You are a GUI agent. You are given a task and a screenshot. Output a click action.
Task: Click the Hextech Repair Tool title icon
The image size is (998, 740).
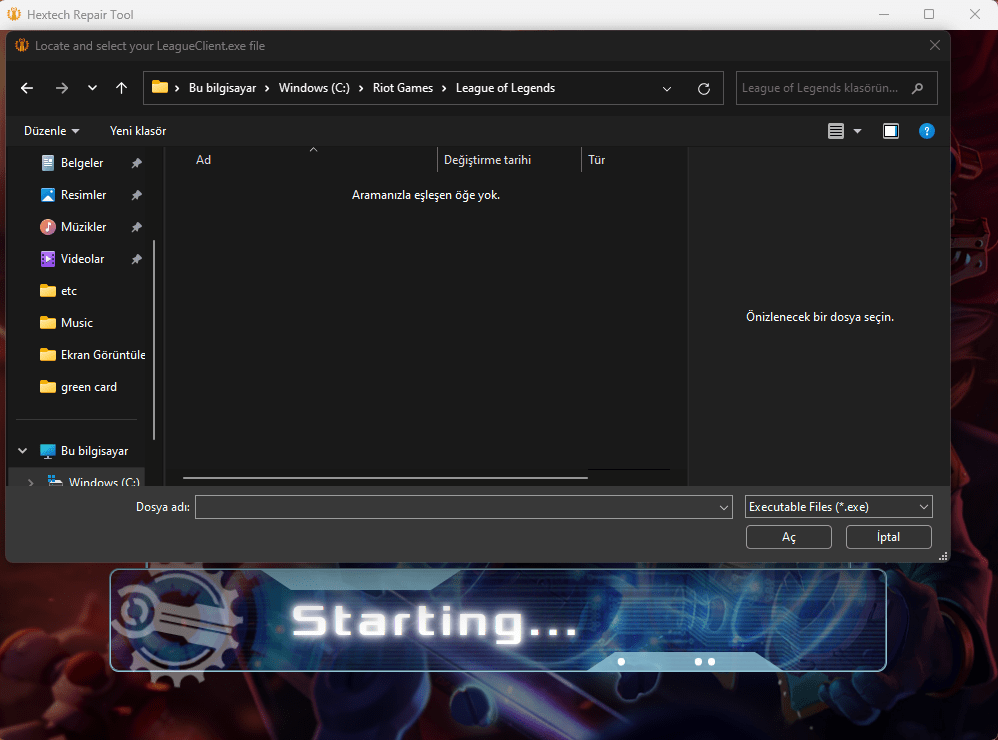coord(14,14)
